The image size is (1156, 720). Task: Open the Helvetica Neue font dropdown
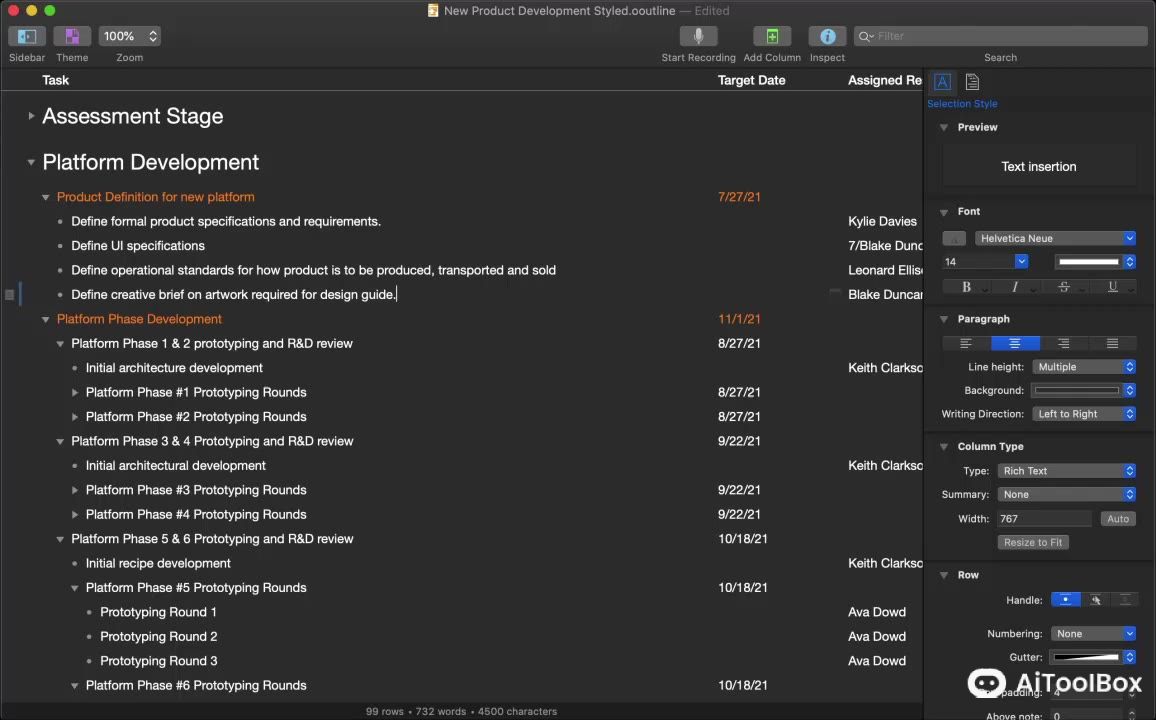(1055, 238)
